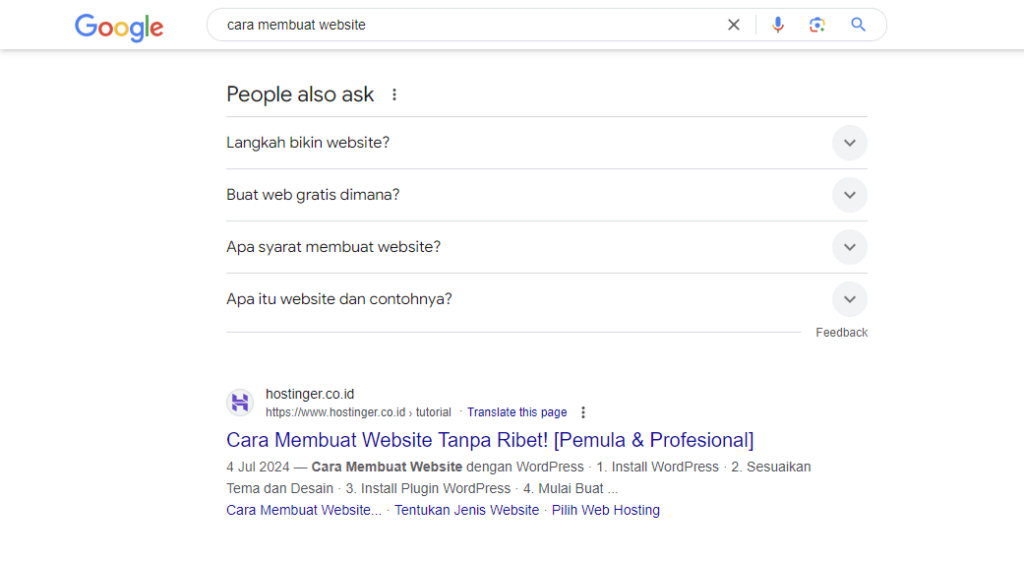This screenshot has height=563, width=1024.
Task: Open "Cara Membuat Website Tanpa Ribet!" result
Action: (490, 440)
